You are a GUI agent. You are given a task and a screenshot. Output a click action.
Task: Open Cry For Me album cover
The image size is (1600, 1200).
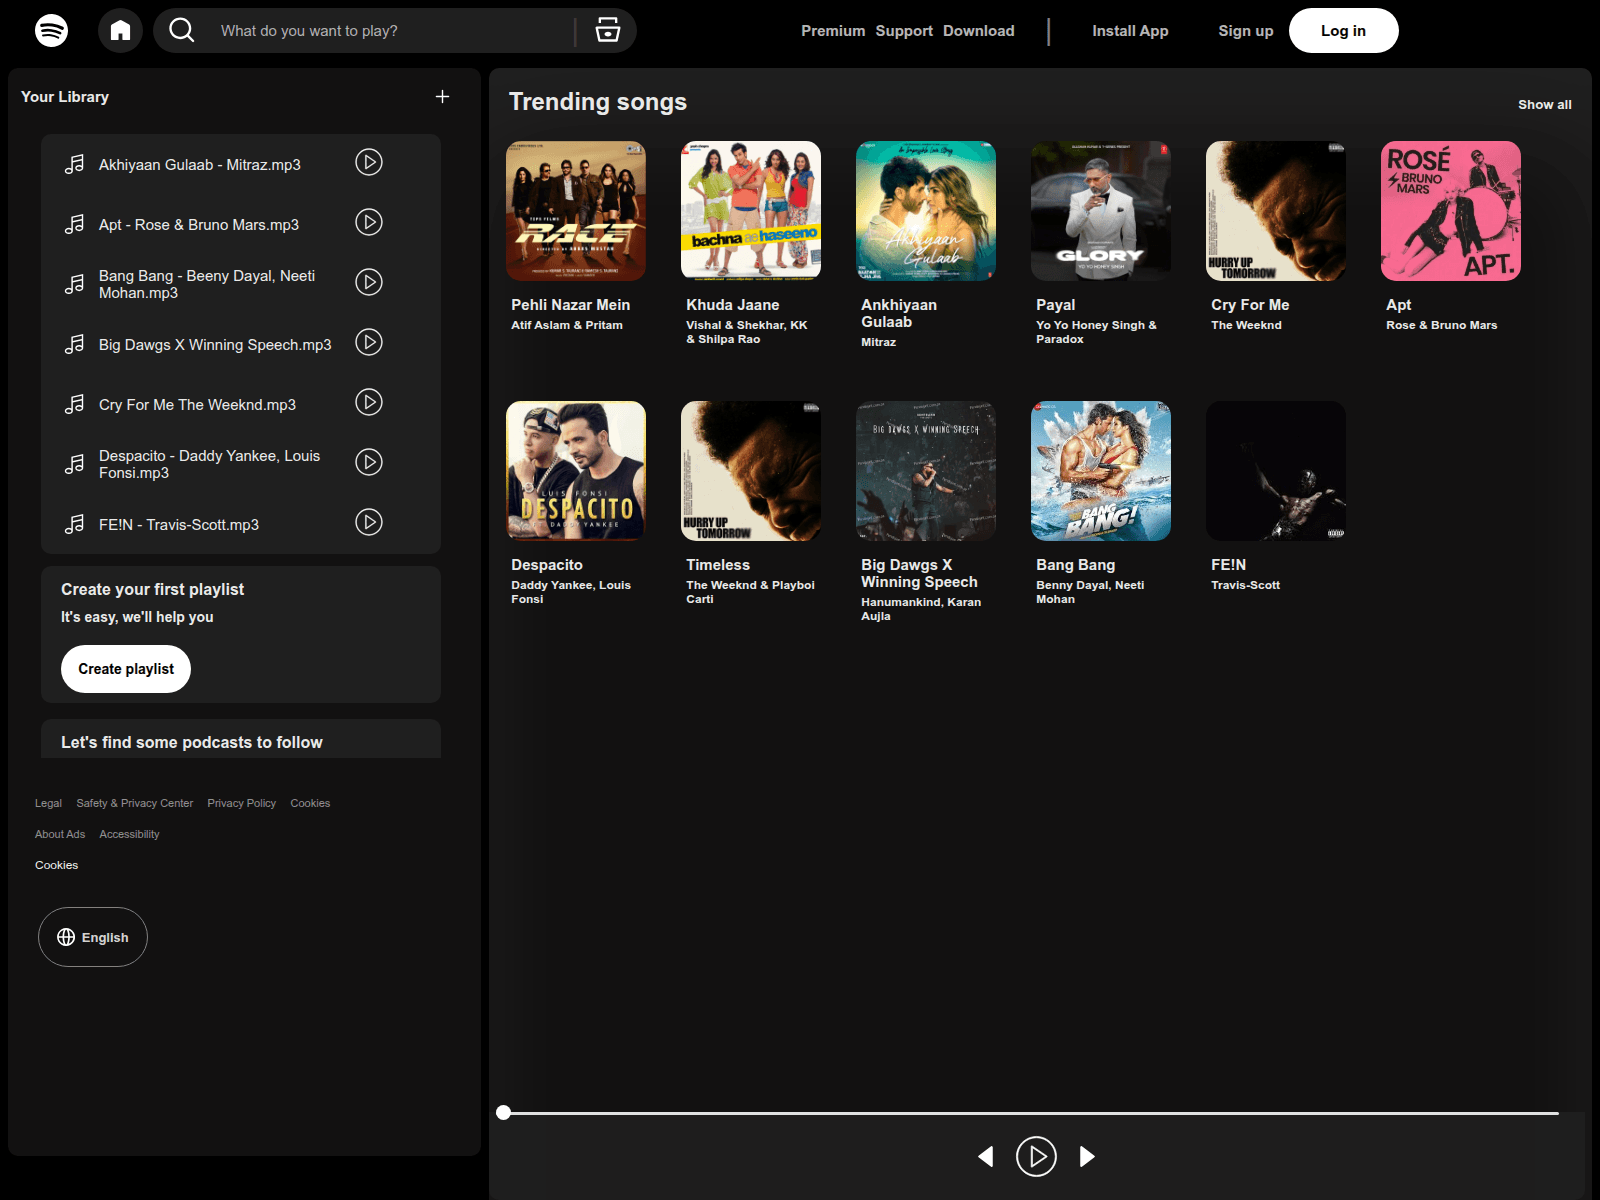(x=1276, y=211)
